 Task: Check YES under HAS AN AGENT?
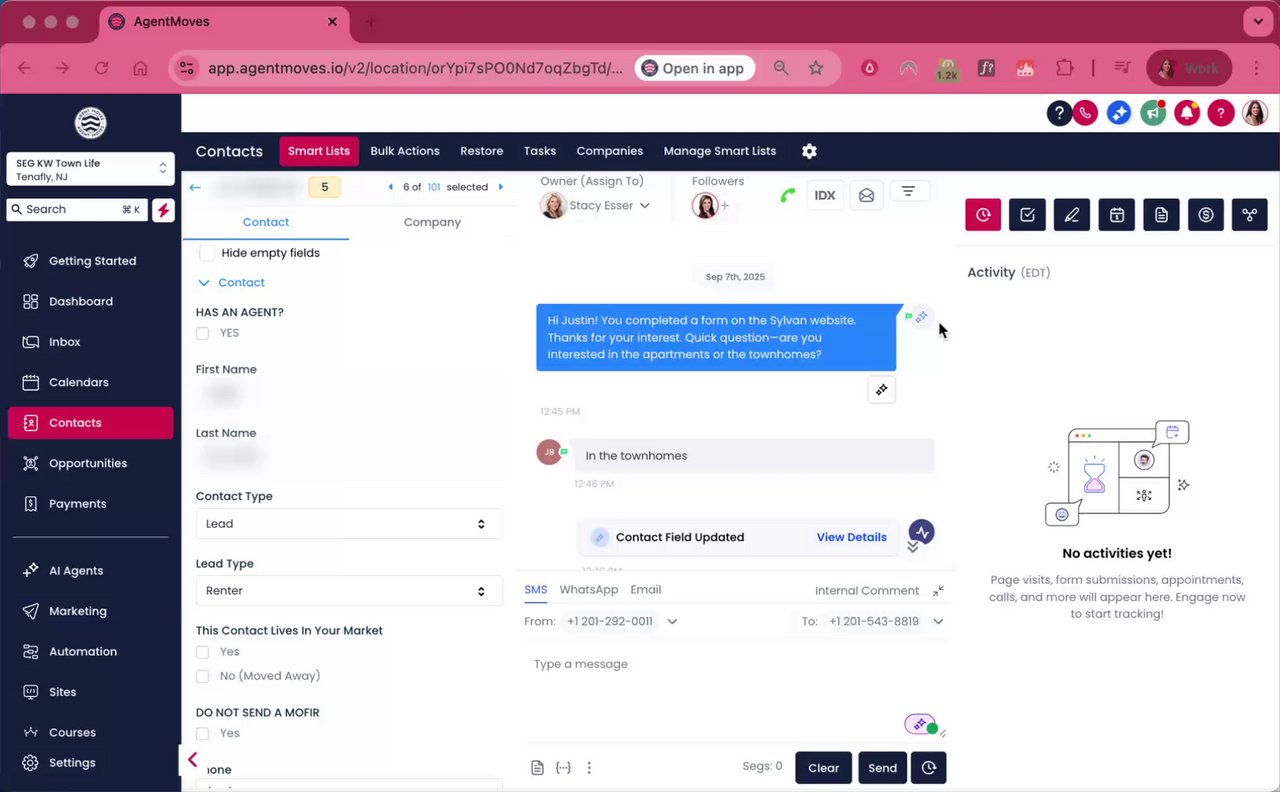[203, 333]
